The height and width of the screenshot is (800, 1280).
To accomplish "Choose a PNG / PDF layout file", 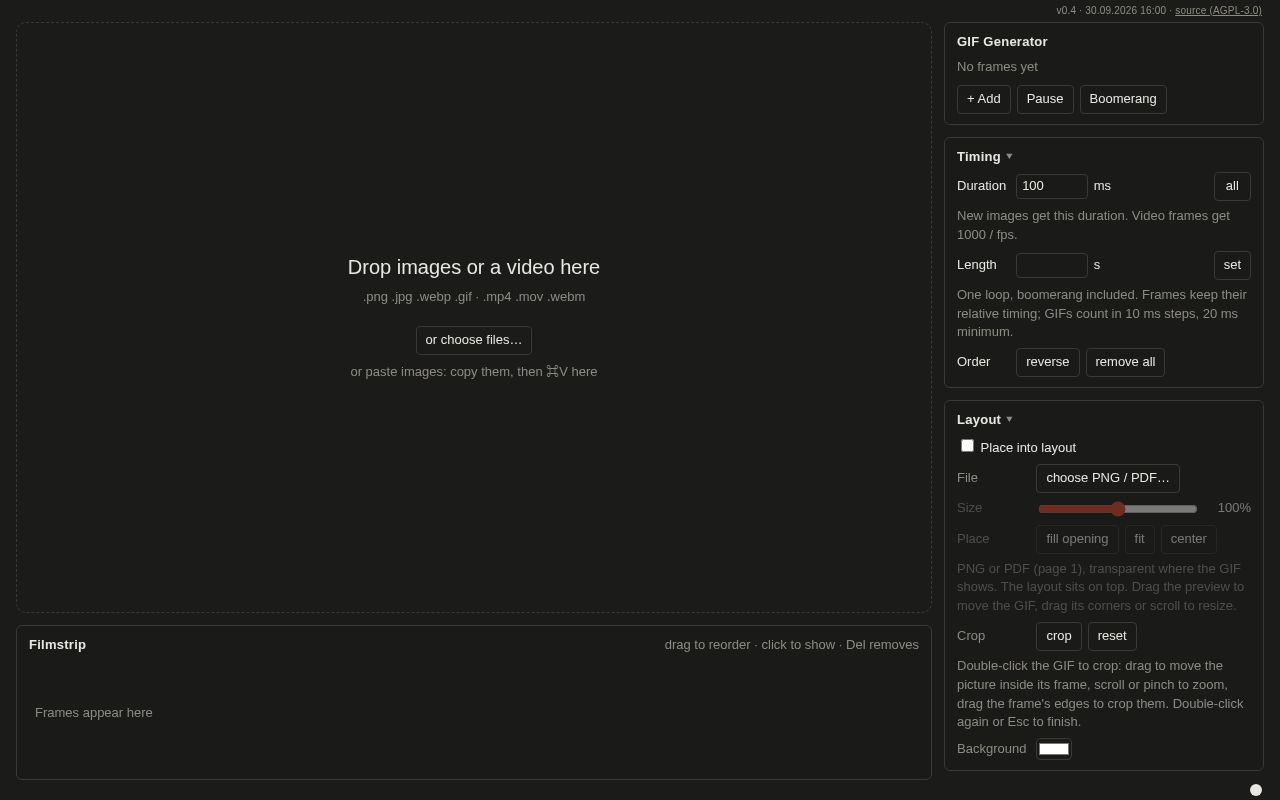I will 1107,478.
